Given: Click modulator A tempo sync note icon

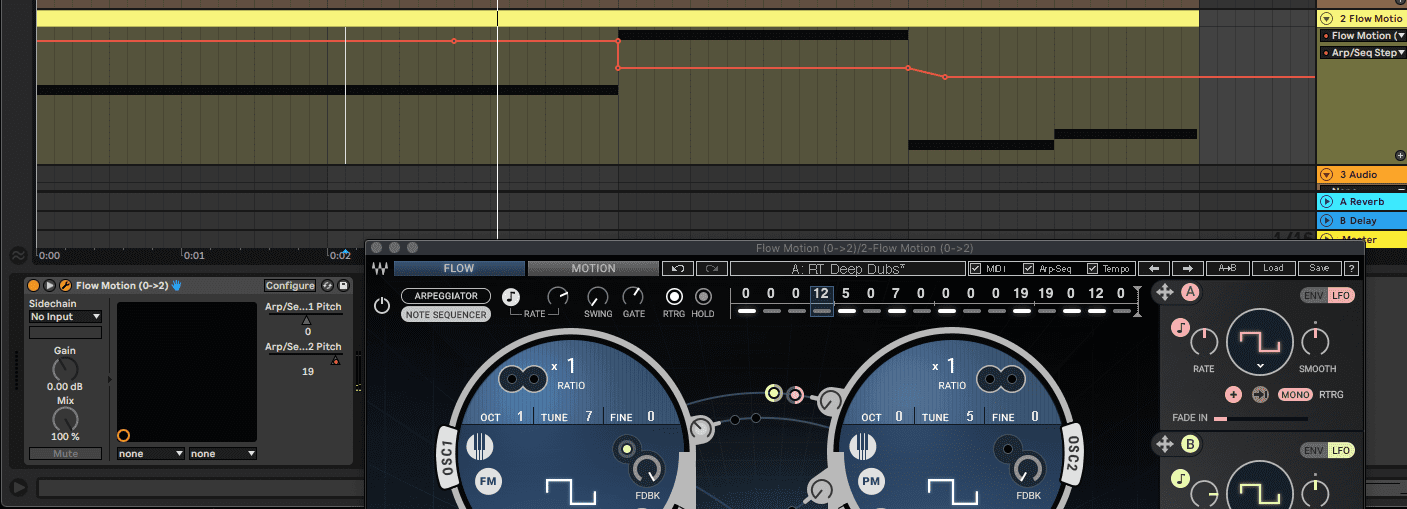Looking at the screenshot, I should [1181, 326].
